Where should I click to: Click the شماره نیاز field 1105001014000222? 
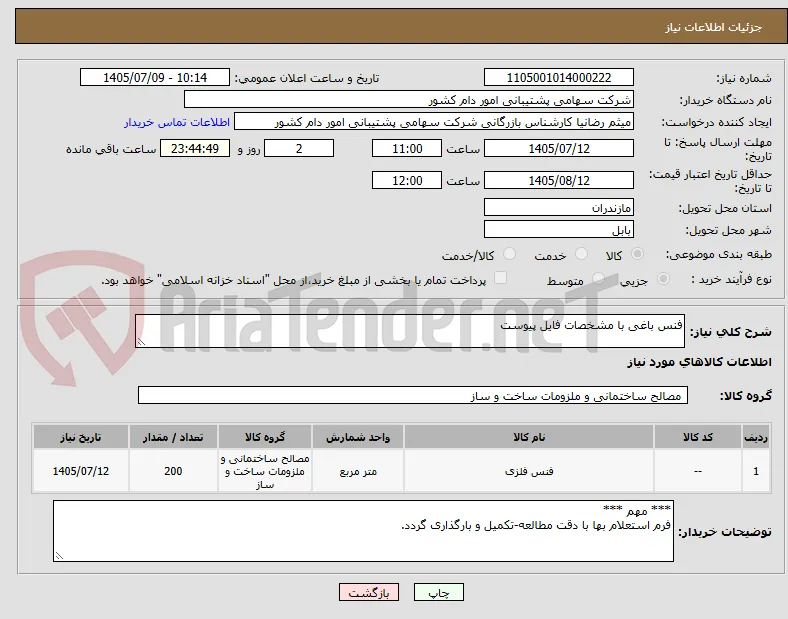pyautogui.click(x=559, y=77)
